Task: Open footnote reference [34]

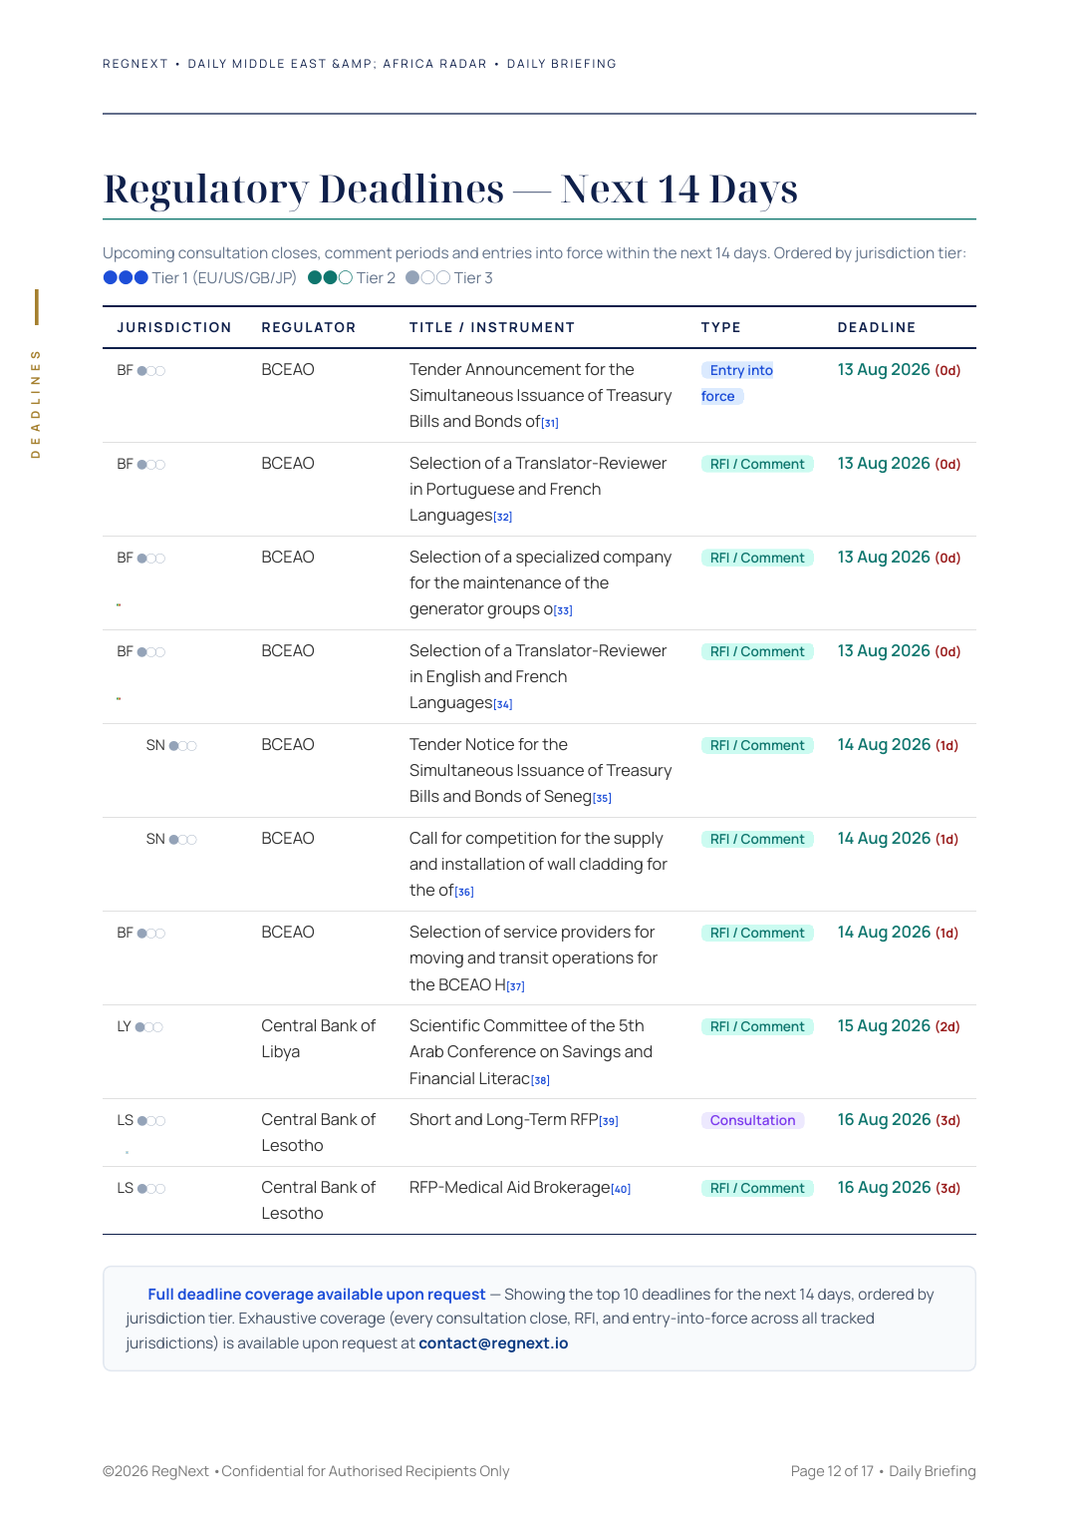Action: click(503, 705)
